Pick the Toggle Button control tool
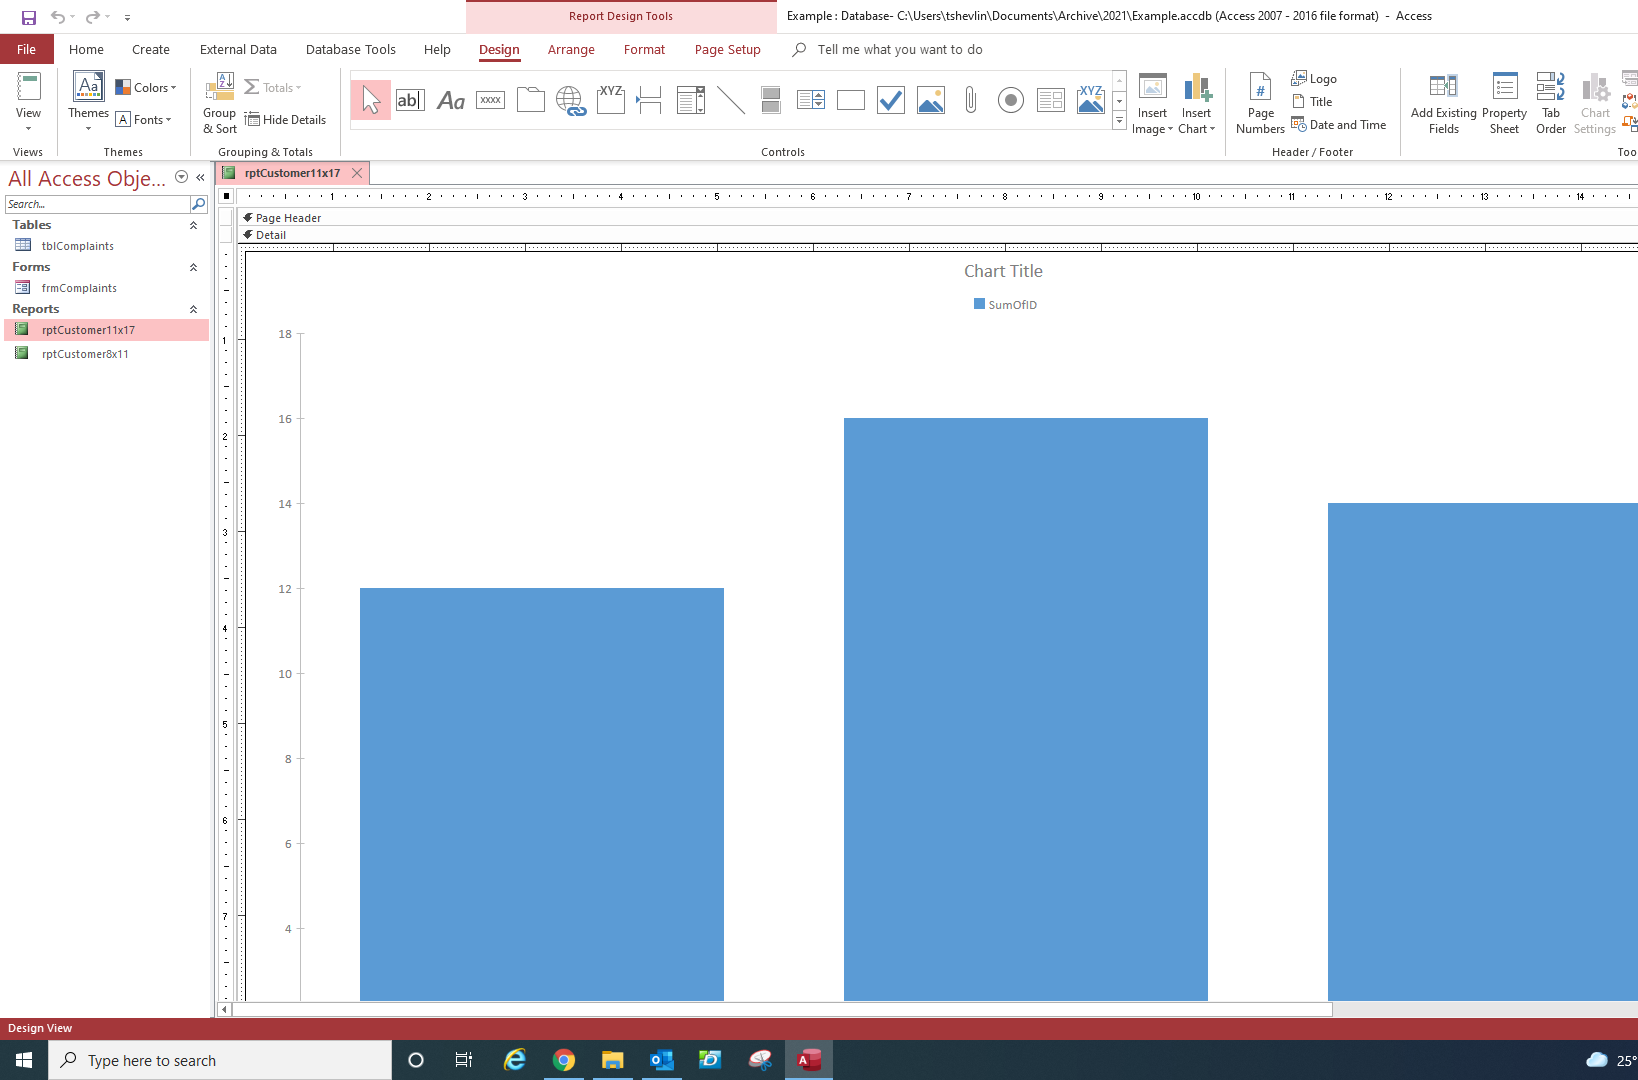The image size is (1638, 1080). 771,100
